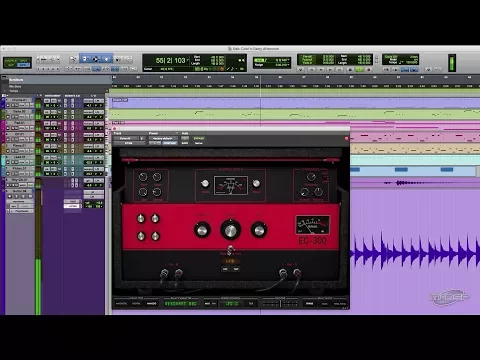Click the Min:Secs ruler label

coord(15,86)
